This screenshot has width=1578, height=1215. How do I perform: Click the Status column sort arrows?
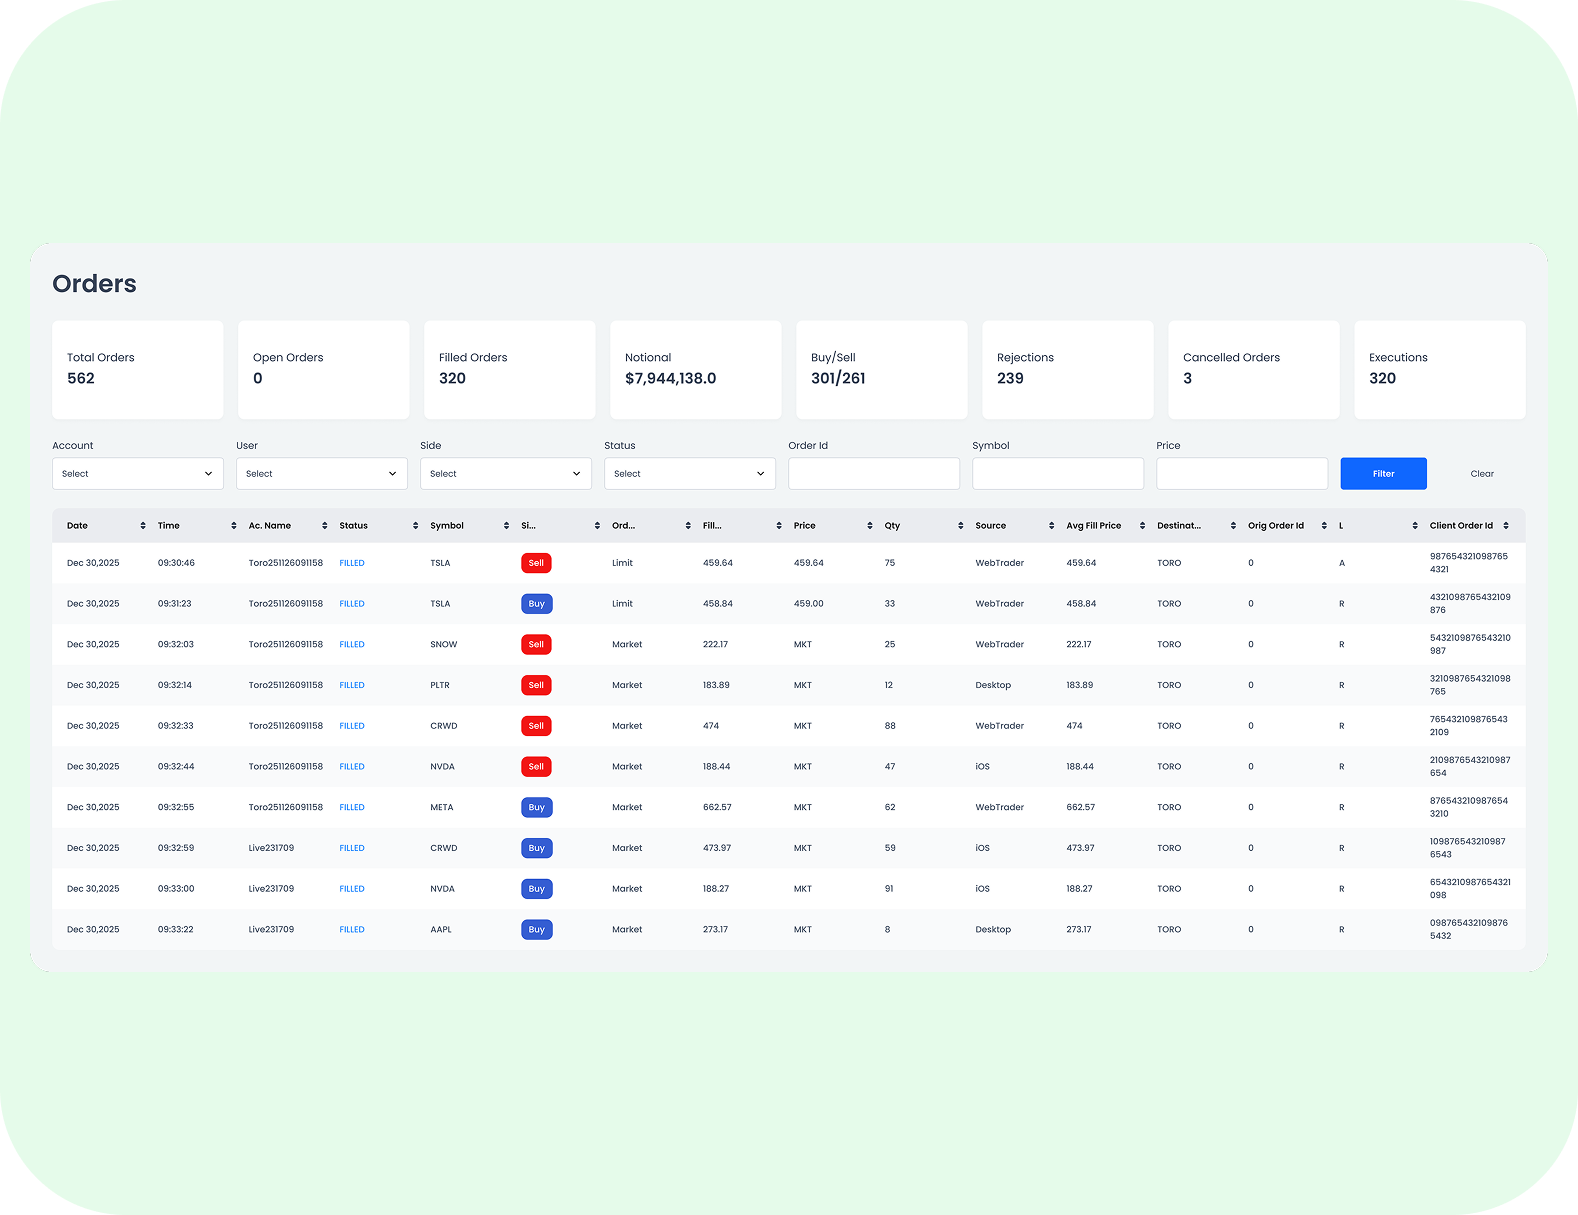coord(415,526)
